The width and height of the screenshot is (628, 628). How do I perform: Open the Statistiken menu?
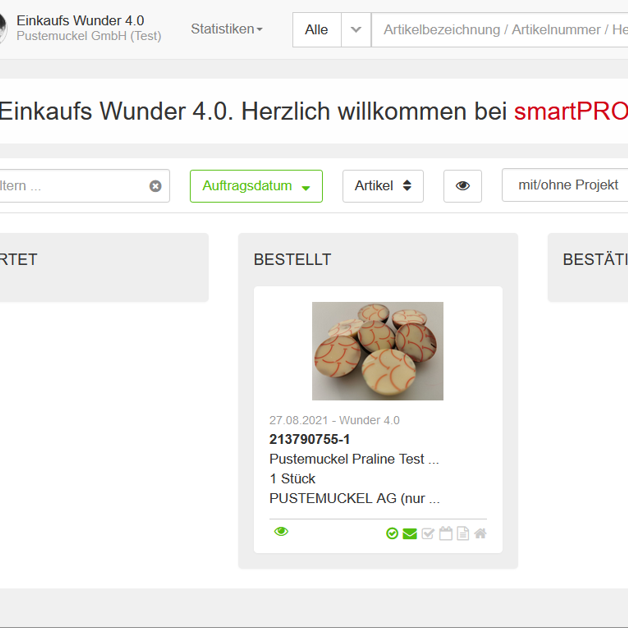(226, 29)
